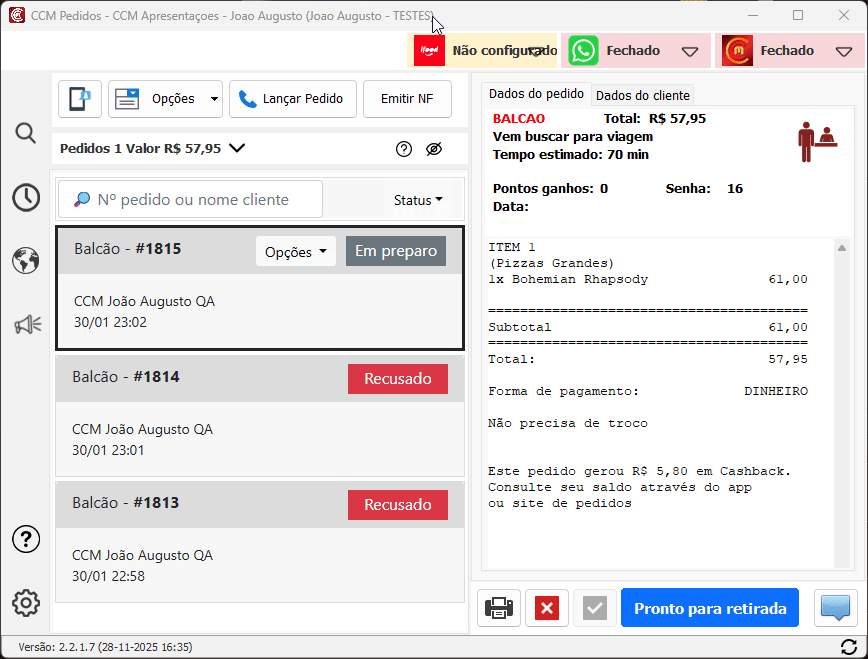Click the Lançar Pedido button
The height and width of the screenshot is (659, 868).
coord(291,99)
